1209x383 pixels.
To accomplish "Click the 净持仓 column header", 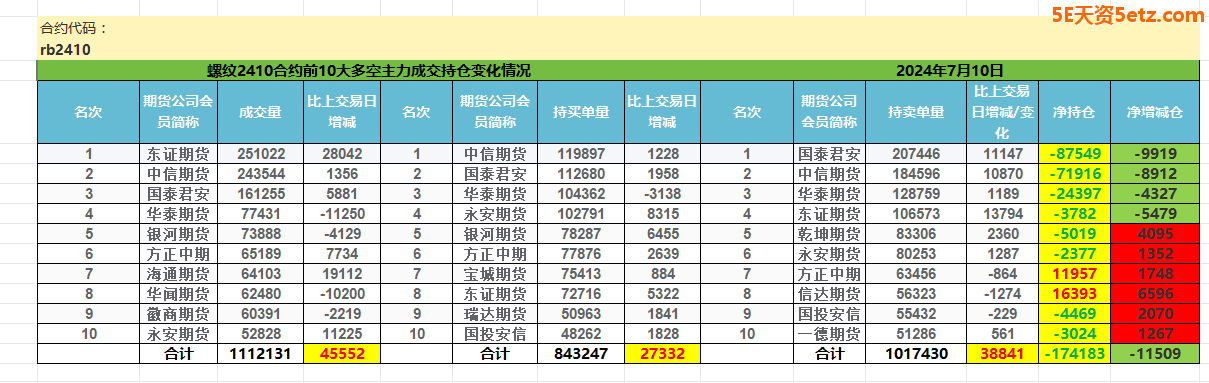I will pos(1075,113).
